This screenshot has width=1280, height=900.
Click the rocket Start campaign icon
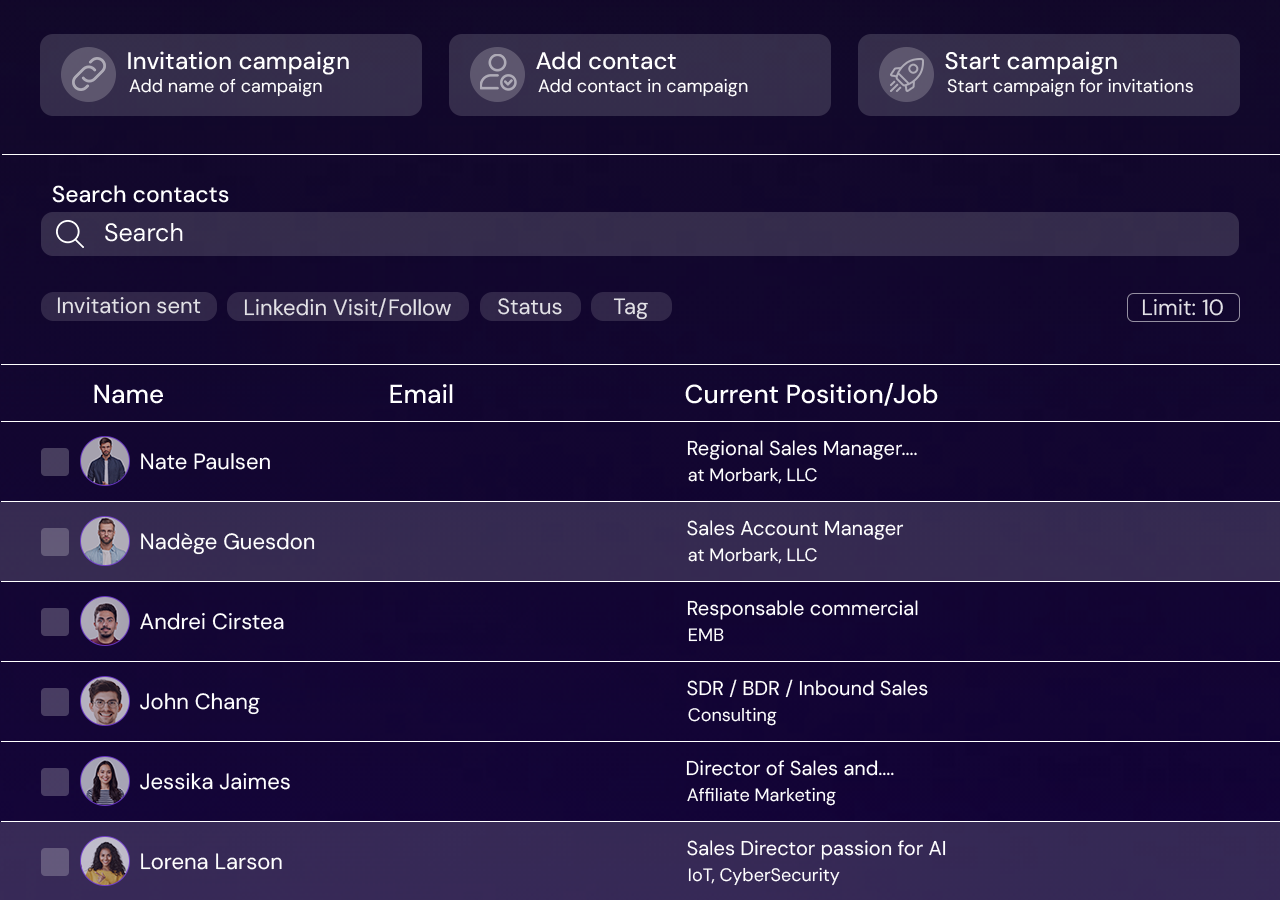click(906, 75)
